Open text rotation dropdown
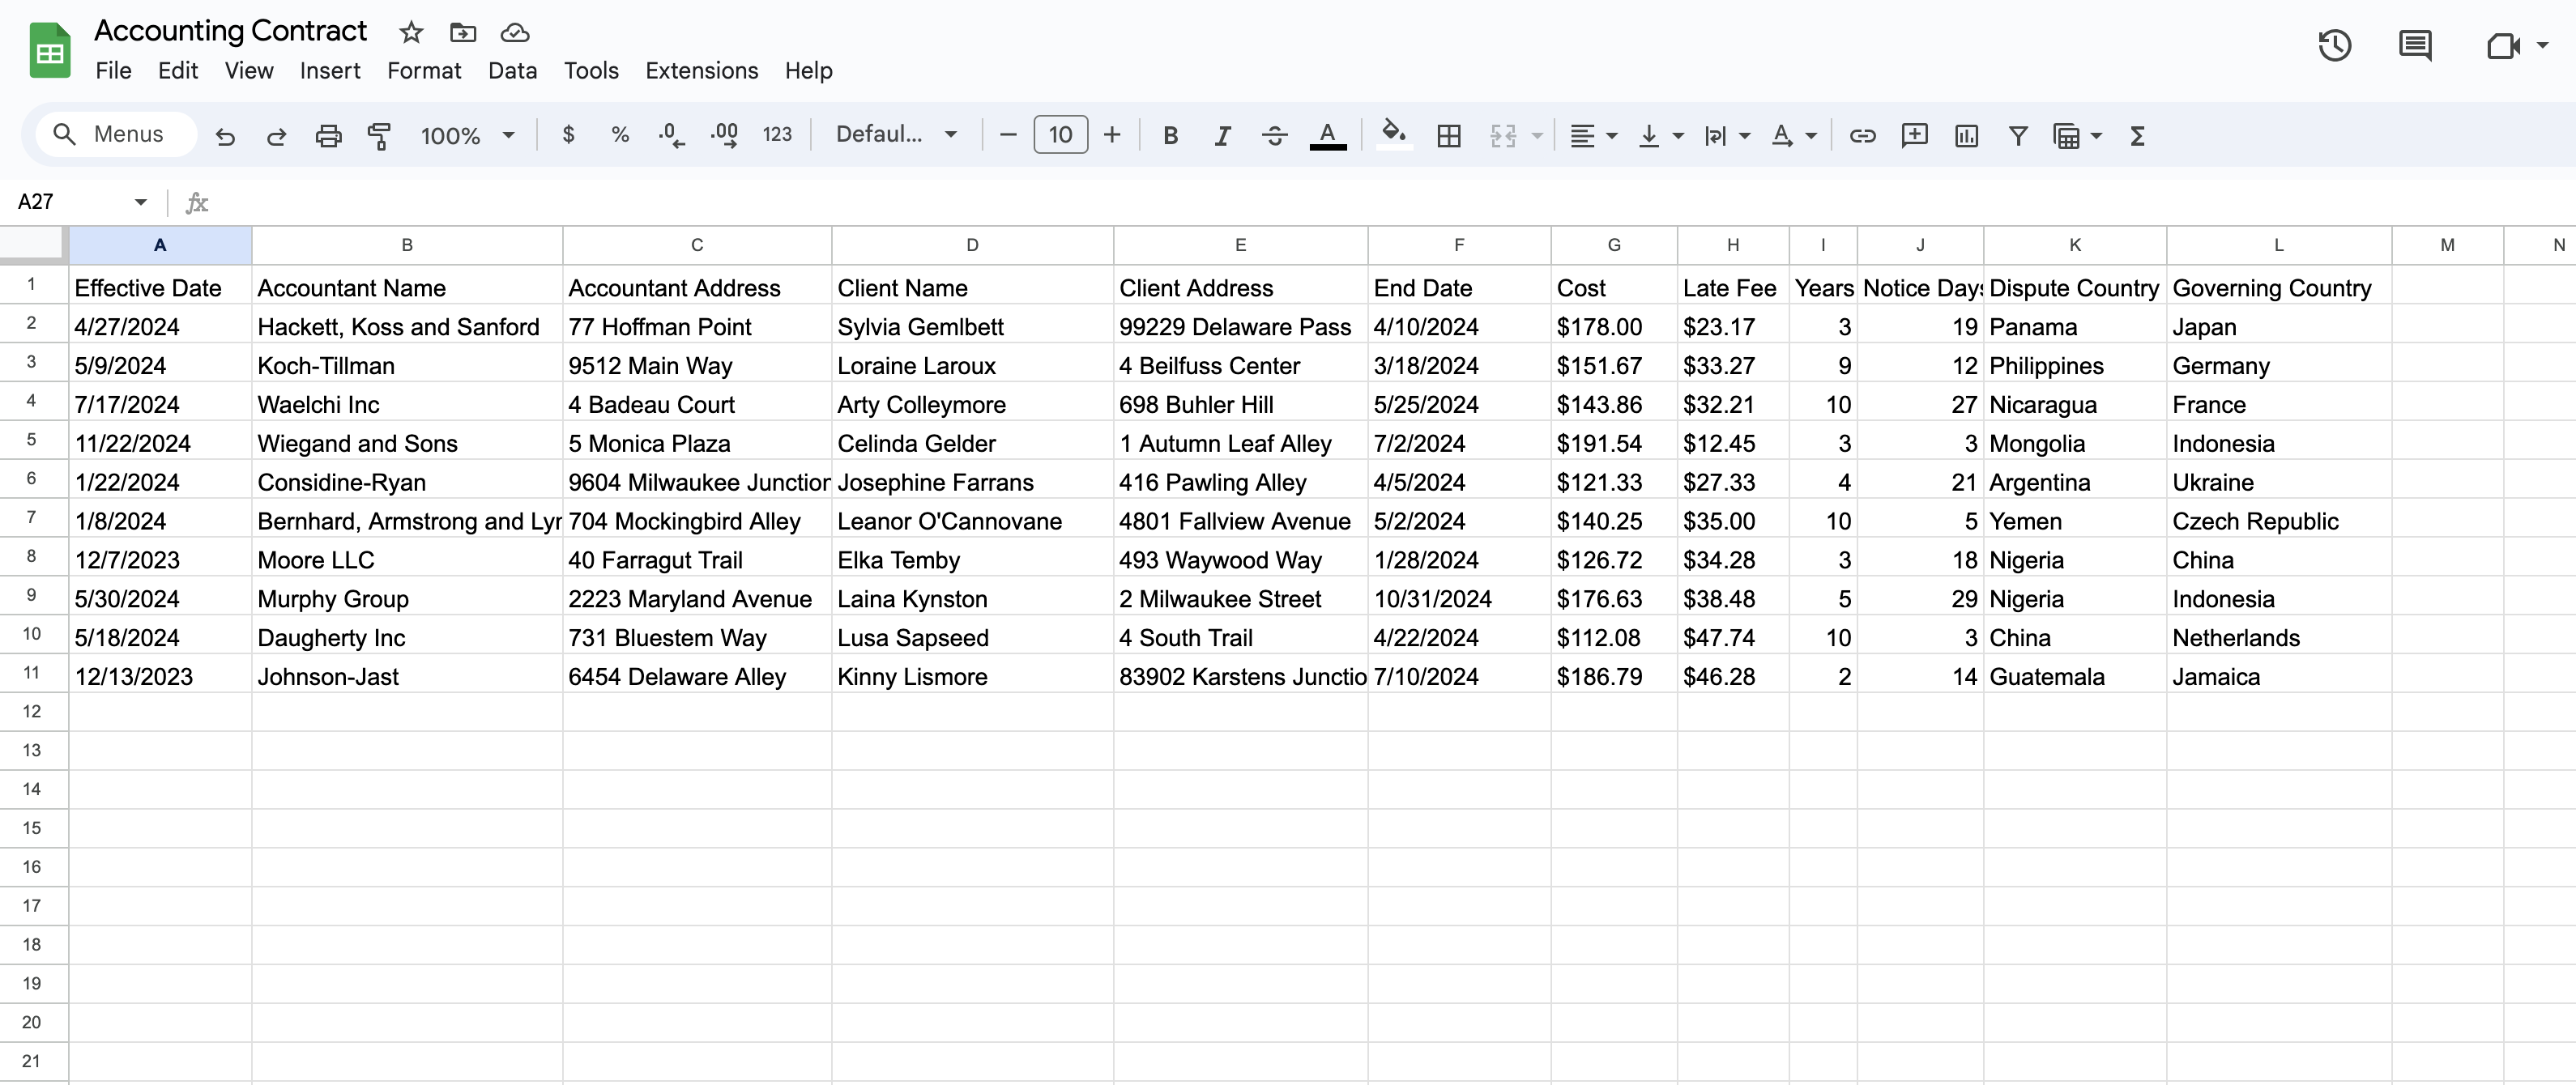 [x=1794, y=135]
